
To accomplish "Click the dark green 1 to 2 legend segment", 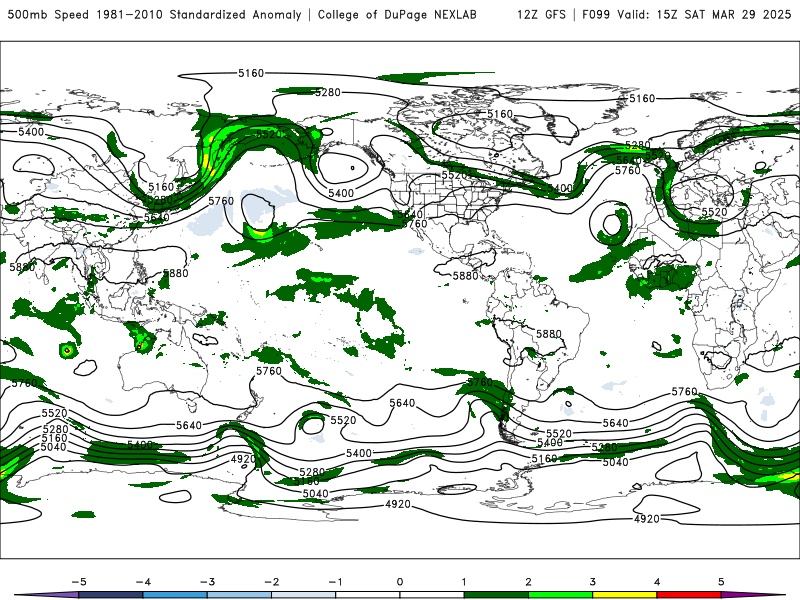I will (x=496, y=595).
